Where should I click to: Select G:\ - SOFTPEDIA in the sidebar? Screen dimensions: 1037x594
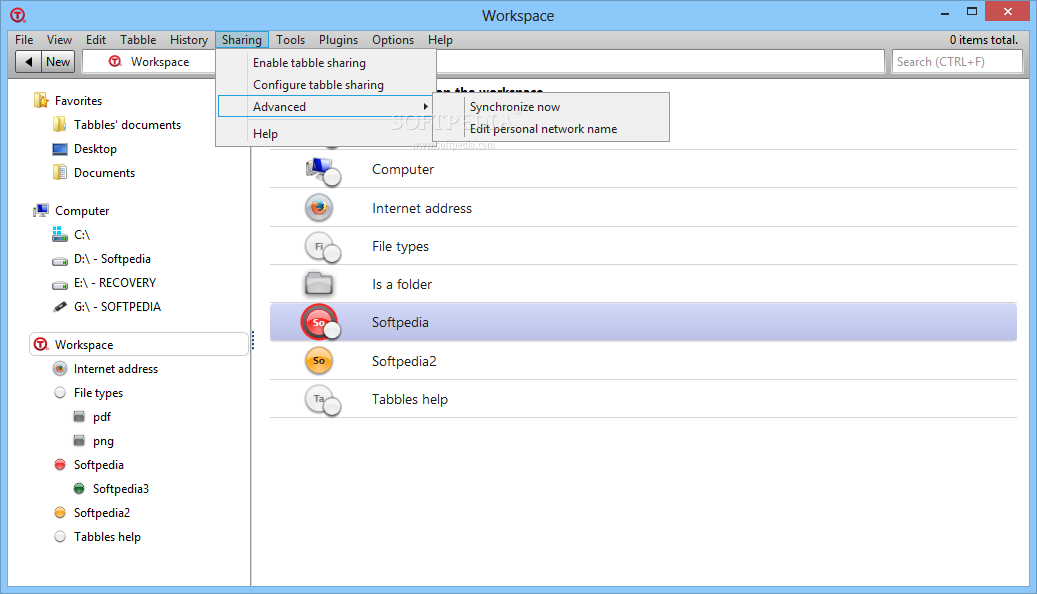(117, 307)
